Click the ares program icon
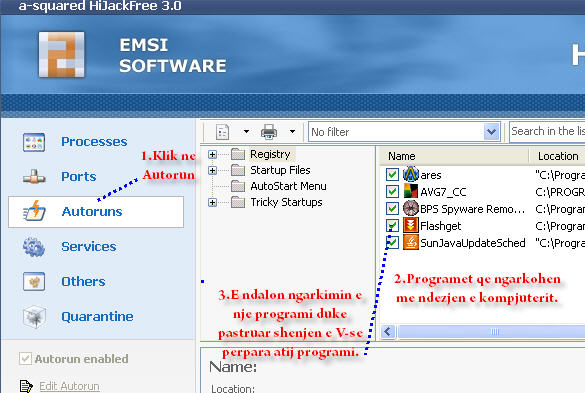585x393 pixels. pyautogui.click(x=411, y=174)
